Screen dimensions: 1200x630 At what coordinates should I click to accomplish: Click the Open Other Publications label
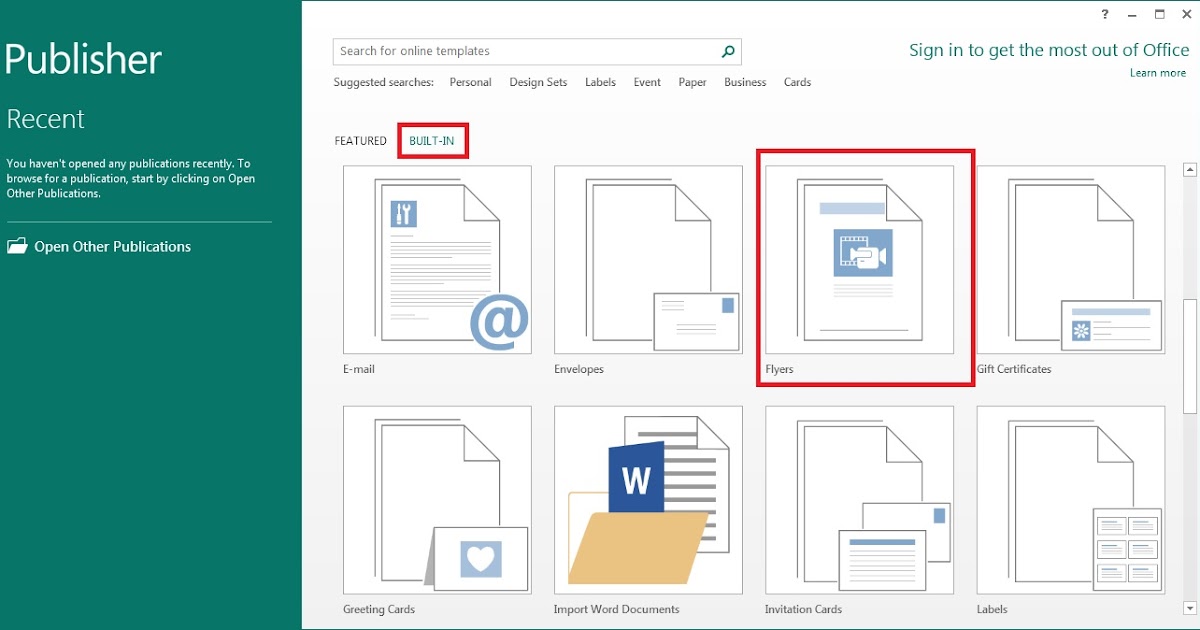pyautogui.click(x=113, y=246)
